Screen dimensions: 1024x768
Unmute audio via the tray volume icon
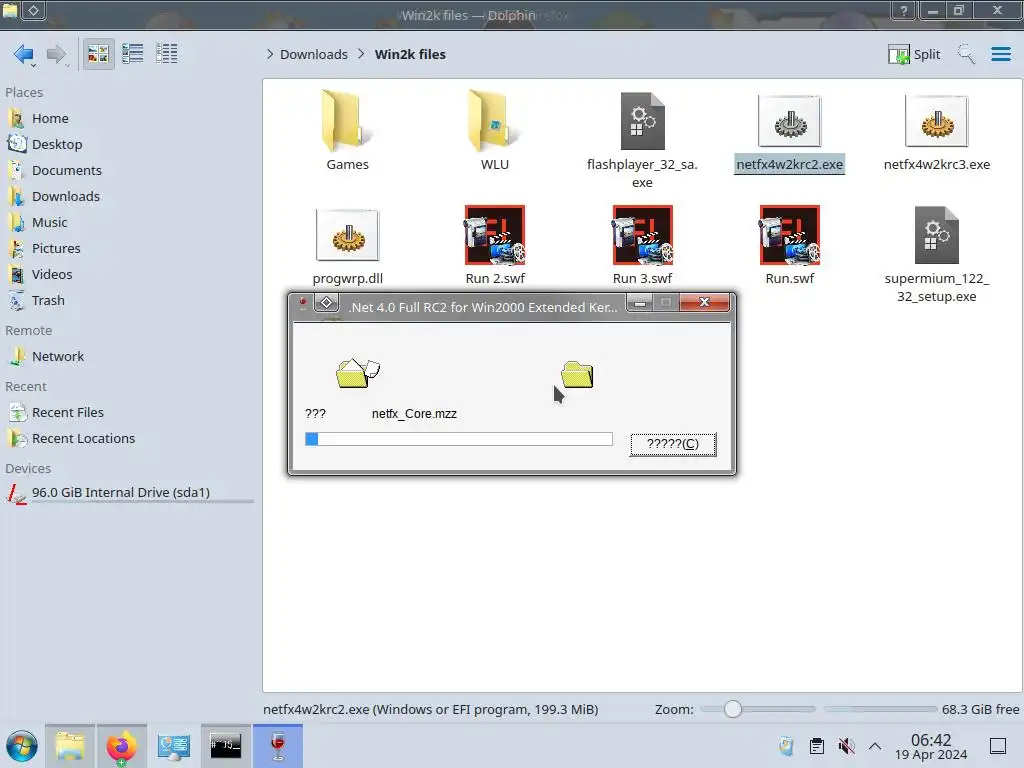pos(846,746)
